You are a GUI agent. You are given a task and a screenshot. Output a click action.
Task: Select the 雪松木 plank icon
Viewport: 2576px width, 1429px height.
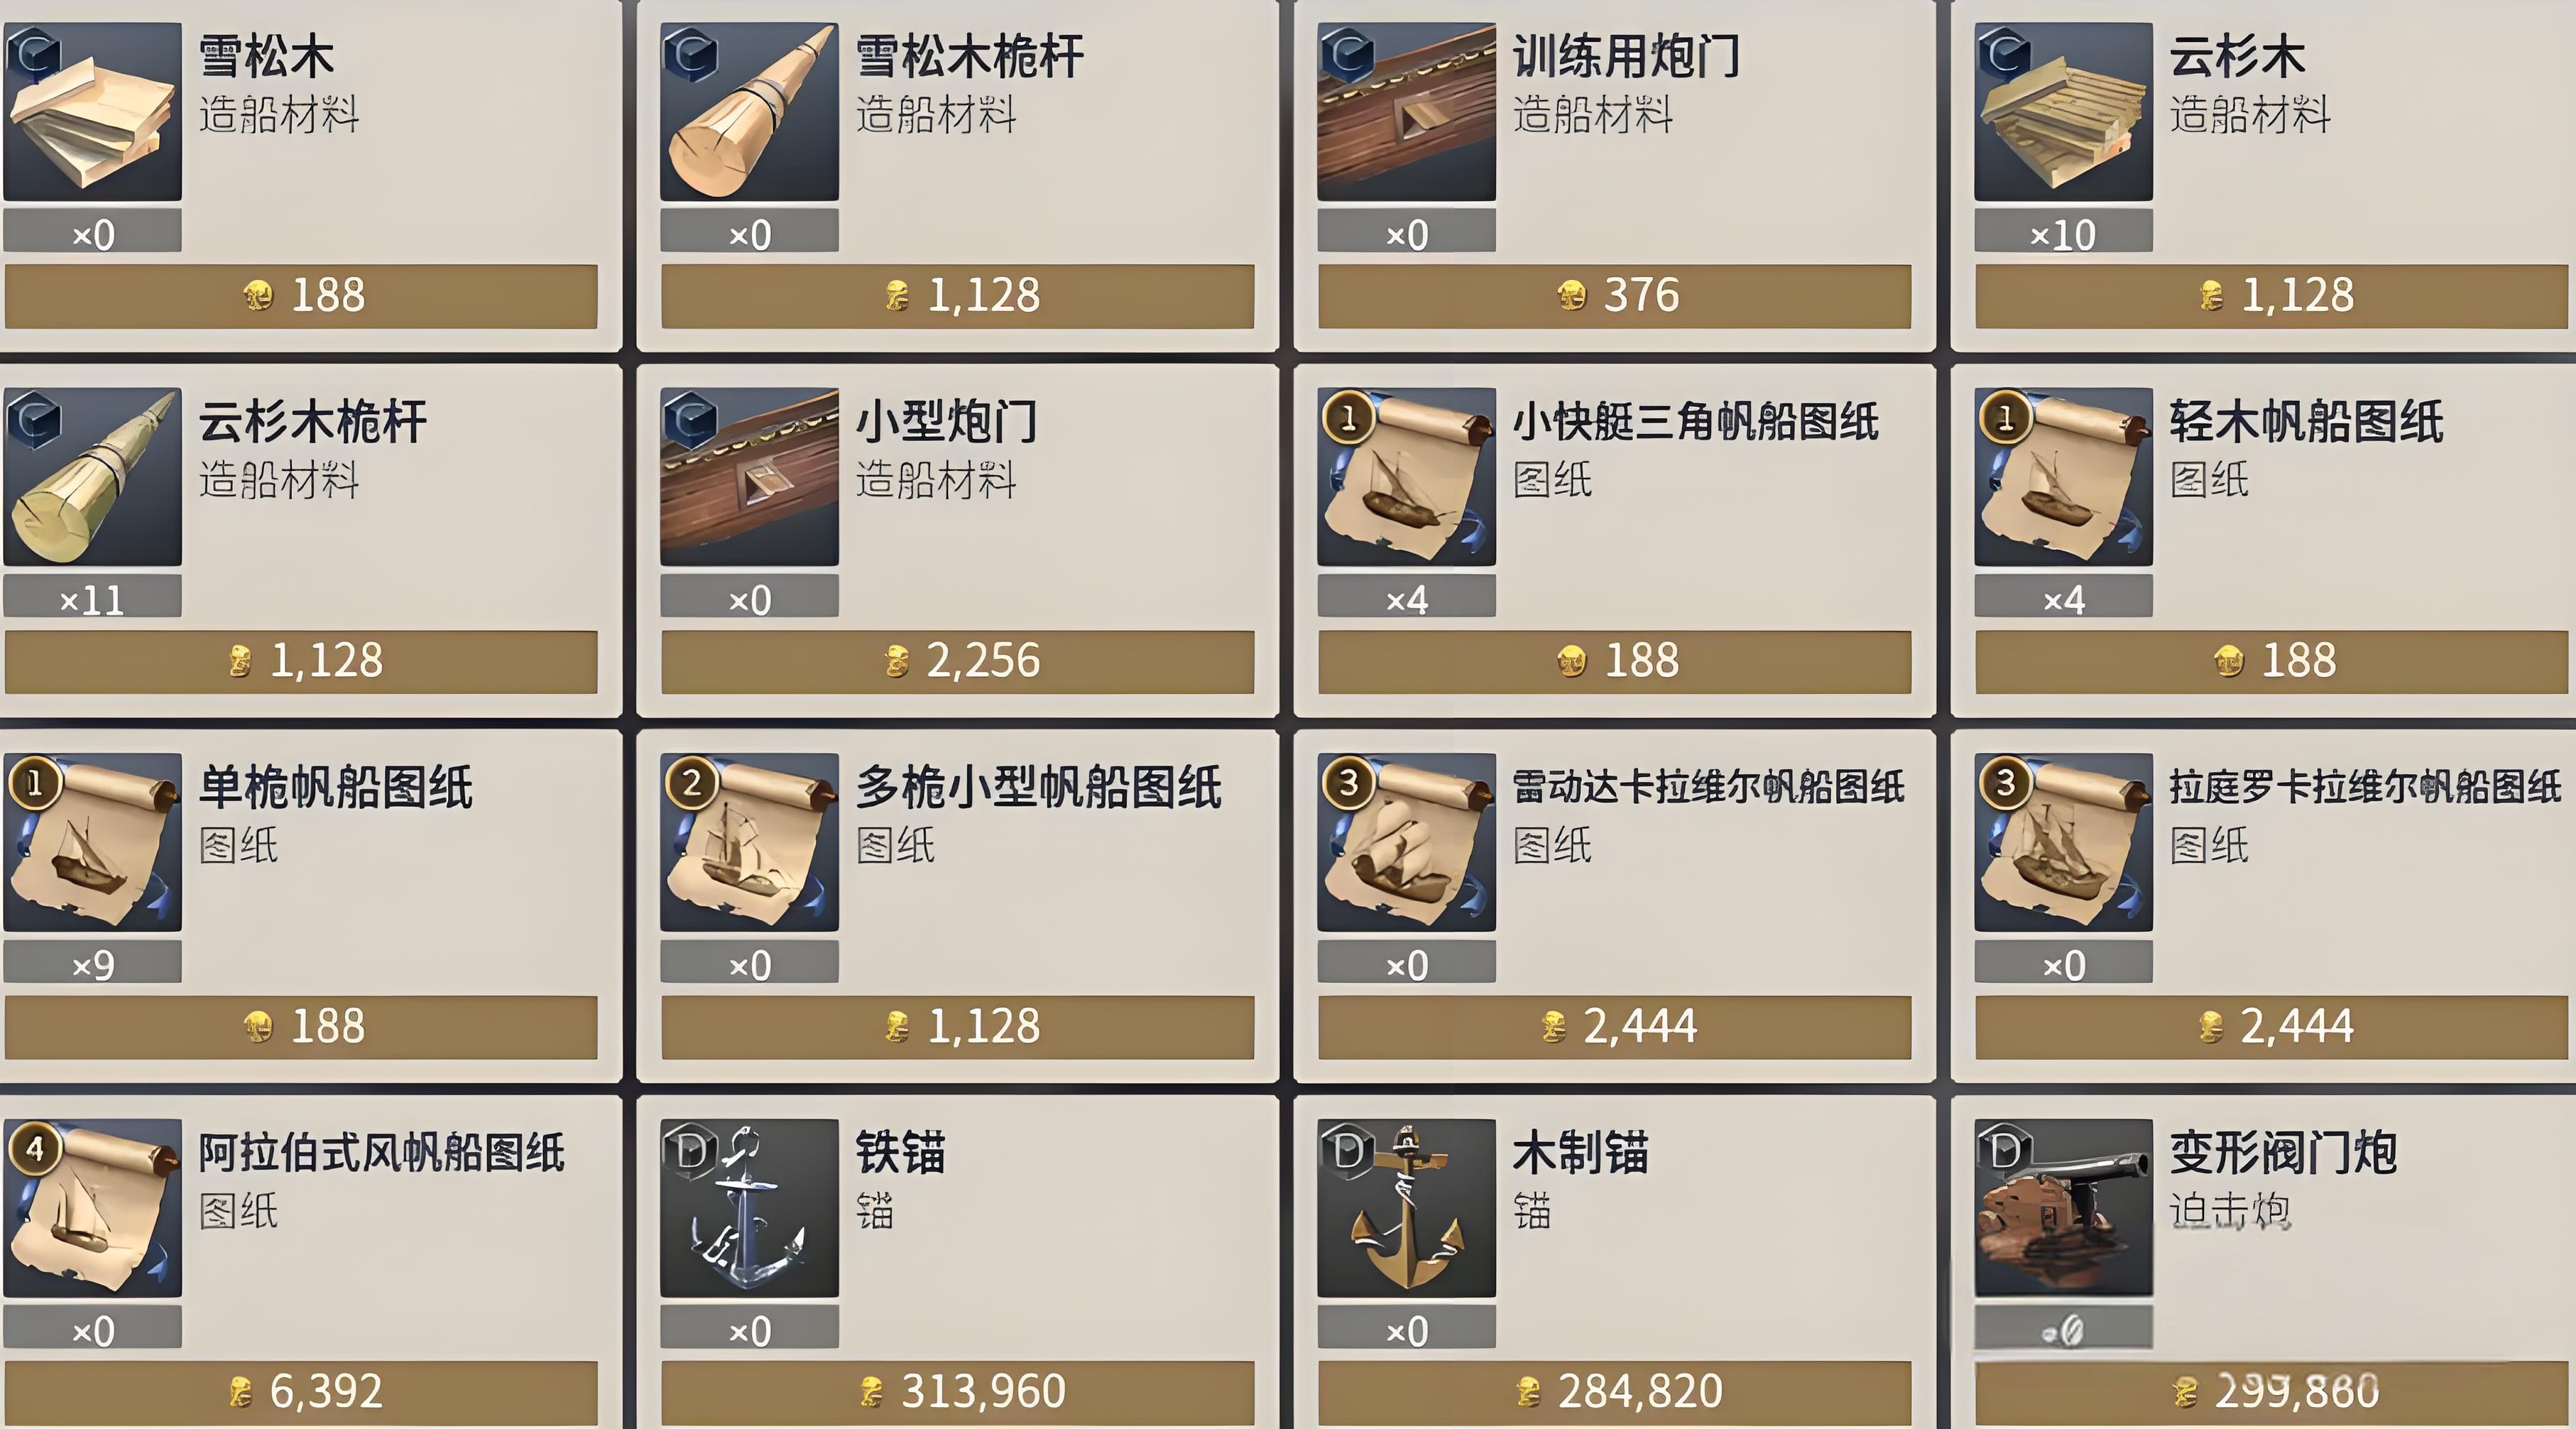pos(92,111)
